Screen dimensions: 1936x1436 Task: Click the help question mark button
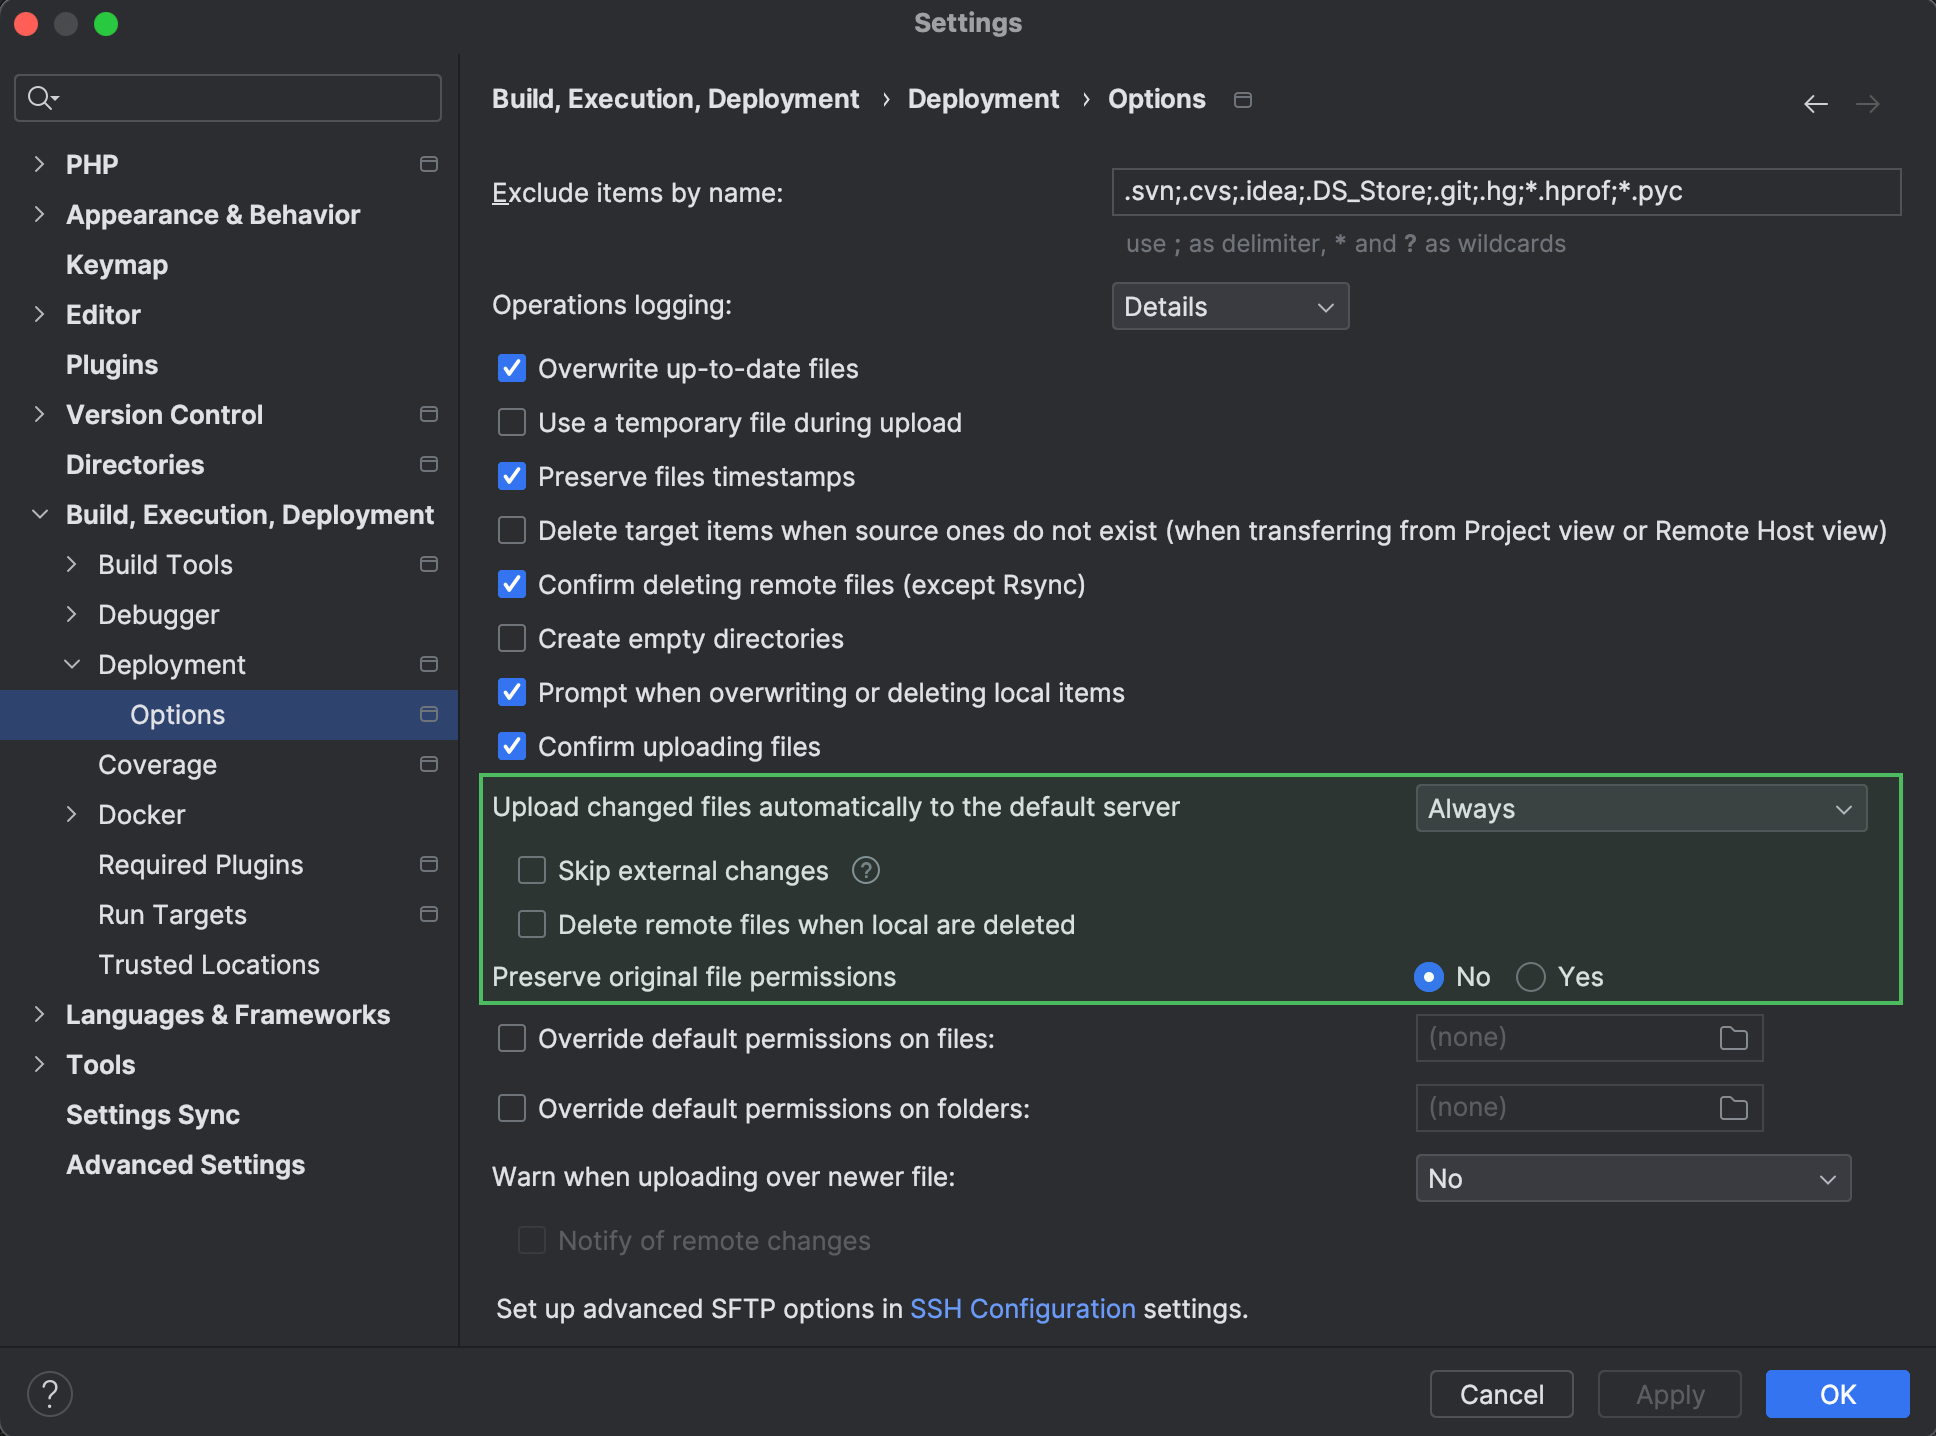(49, 1392)
